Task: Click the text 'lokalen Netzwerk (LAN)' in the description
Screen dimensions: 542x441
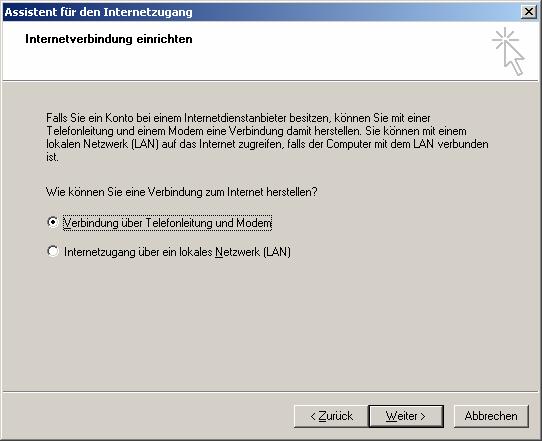Action: point(102,144)
